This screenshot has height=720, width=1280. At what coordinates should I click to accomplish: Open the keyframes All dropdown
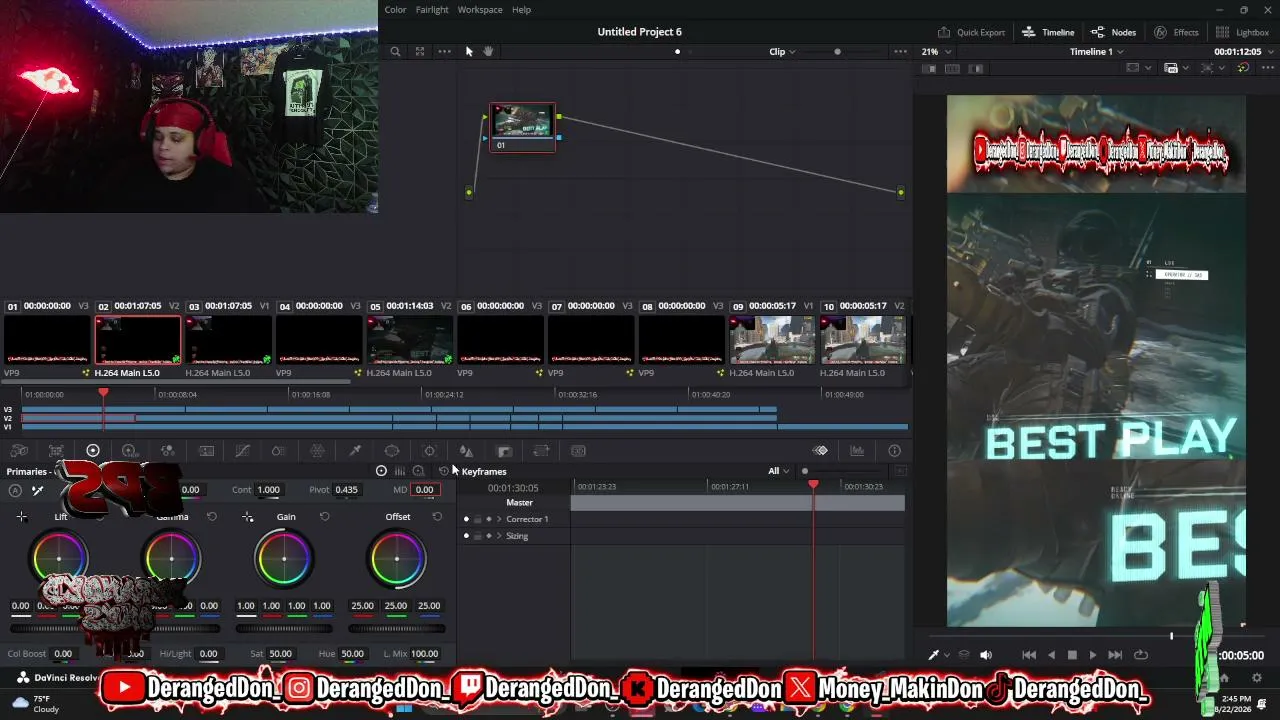(778, 471)
